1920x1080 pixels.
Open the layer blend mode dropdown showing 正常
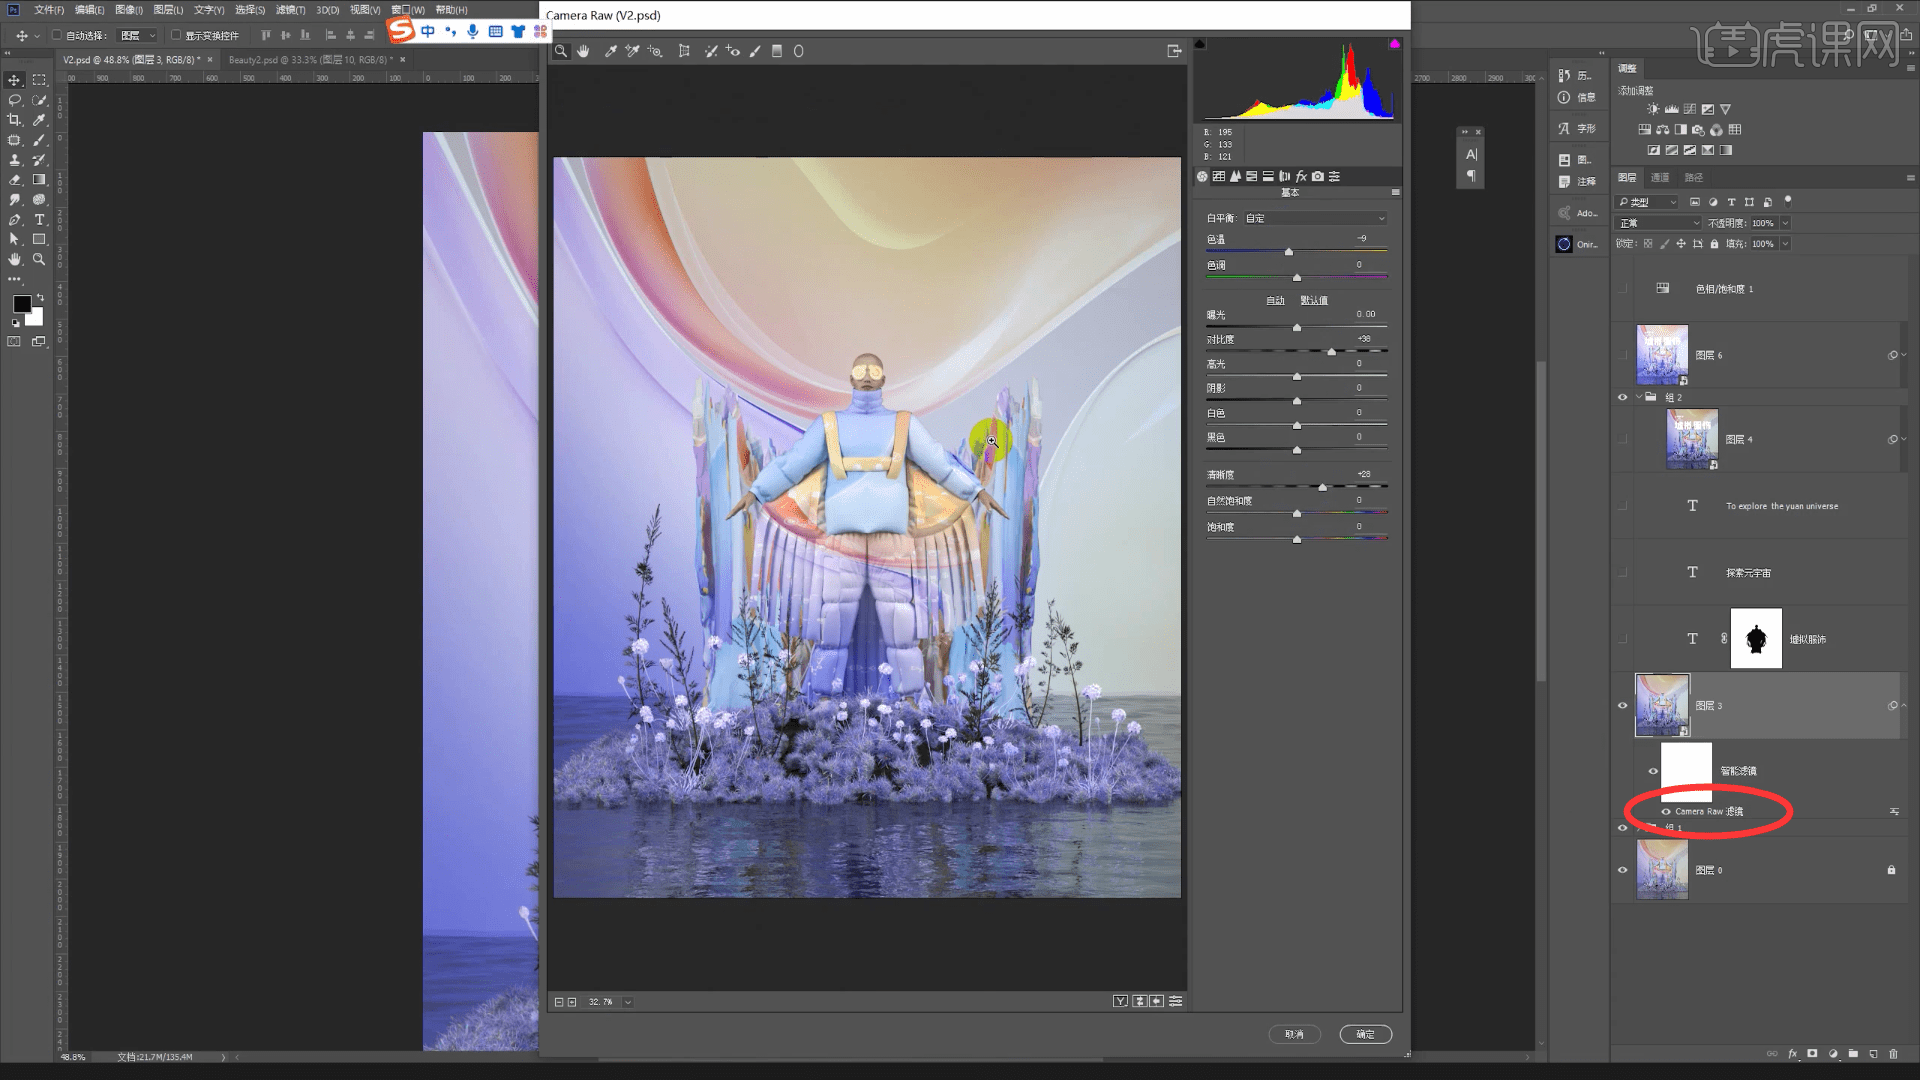(1657, 223)
